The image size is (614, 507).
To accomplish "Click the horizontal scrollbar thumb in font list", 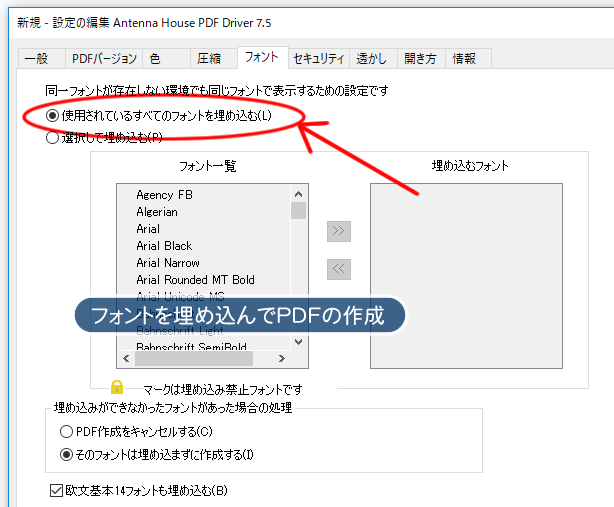I will pyautogui.click(x=194, y=359).
